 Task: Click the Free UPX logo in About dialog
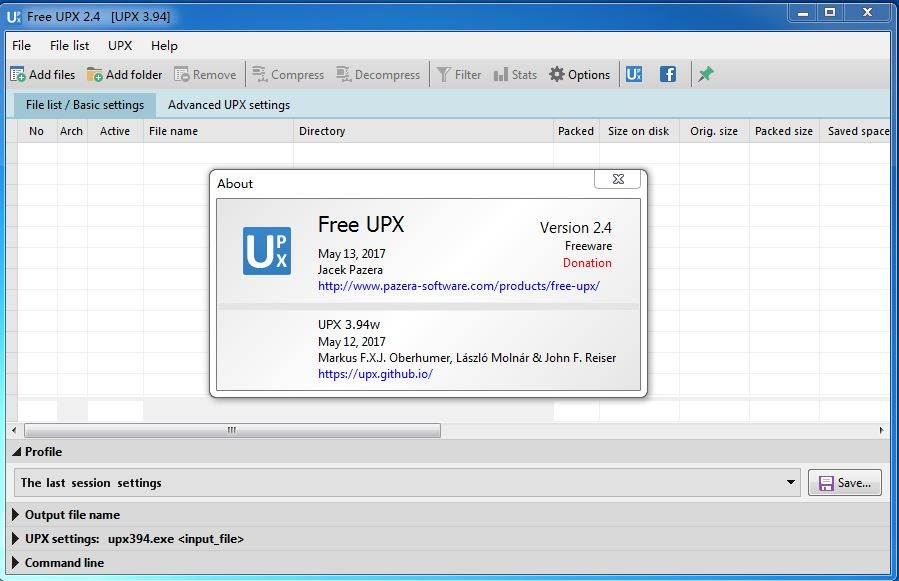pos(267,251)
